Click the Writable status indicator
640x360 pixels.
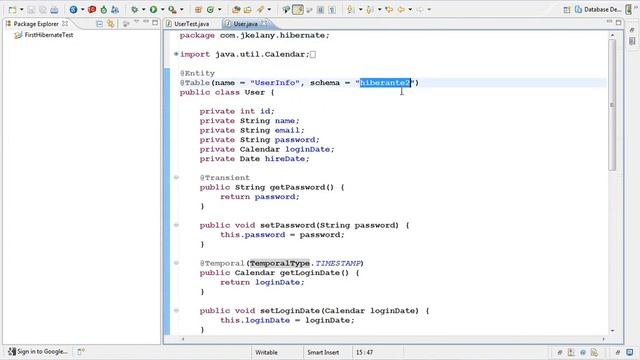(x=266, y=352)
